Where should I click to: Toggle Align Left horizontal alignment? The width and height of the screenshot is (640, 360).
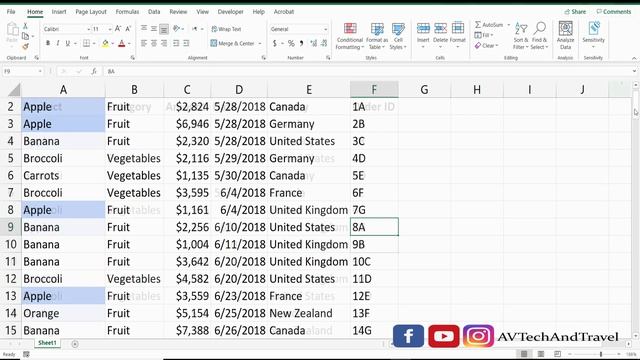144,43
